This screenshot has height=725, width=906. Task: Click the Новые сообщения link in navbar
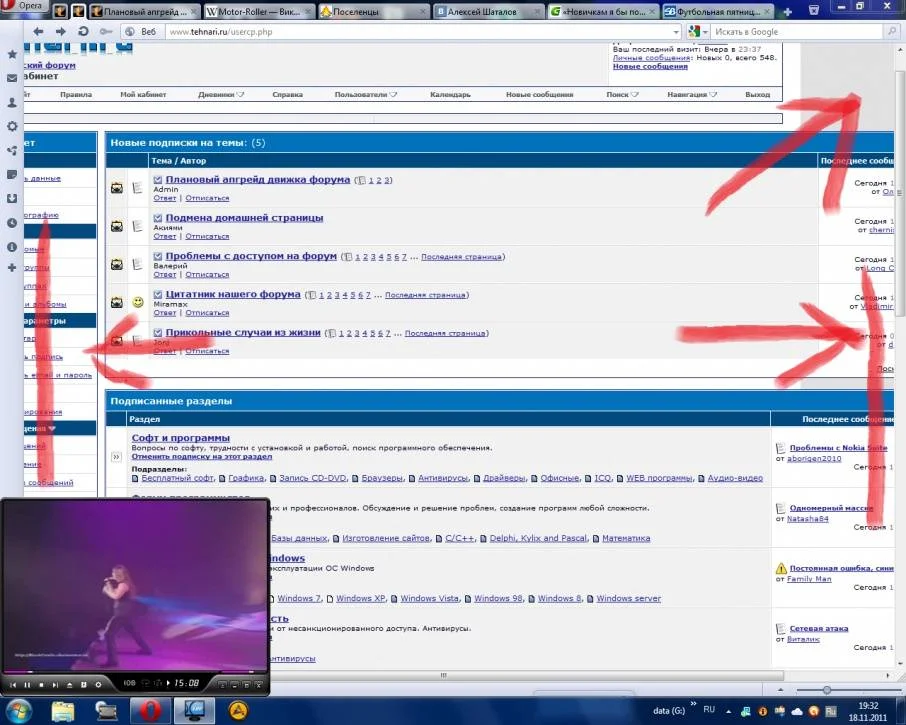coord(539,95)
